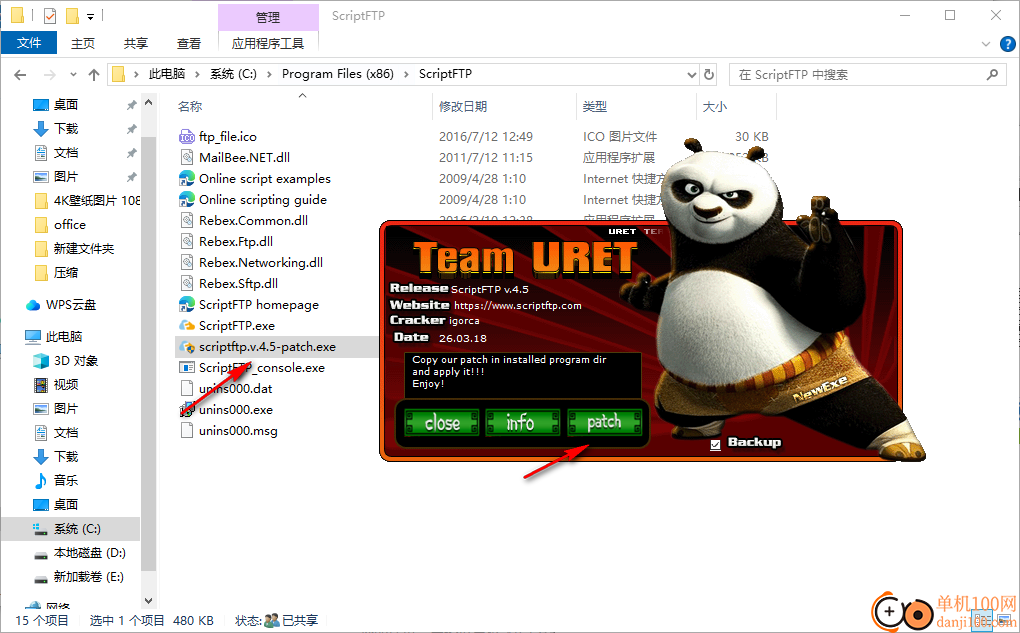Open 桌面 in Quick access sidebar
Viewport: 1020px width, 633px height.
click(x=66, y=105)
